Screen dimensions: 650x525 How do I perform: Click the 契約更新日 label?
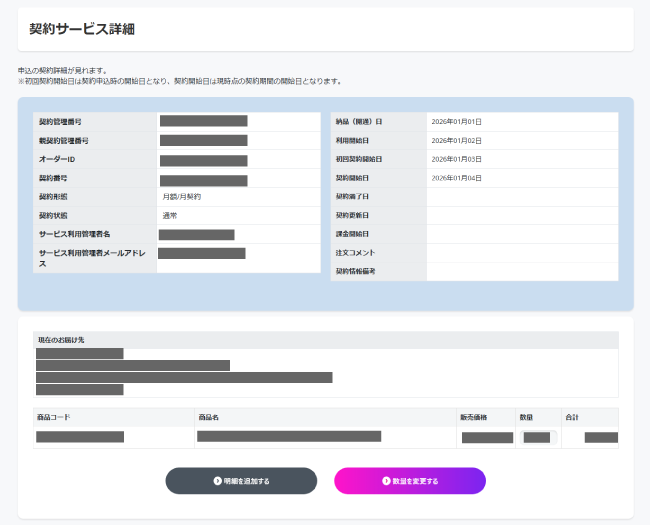352,216
